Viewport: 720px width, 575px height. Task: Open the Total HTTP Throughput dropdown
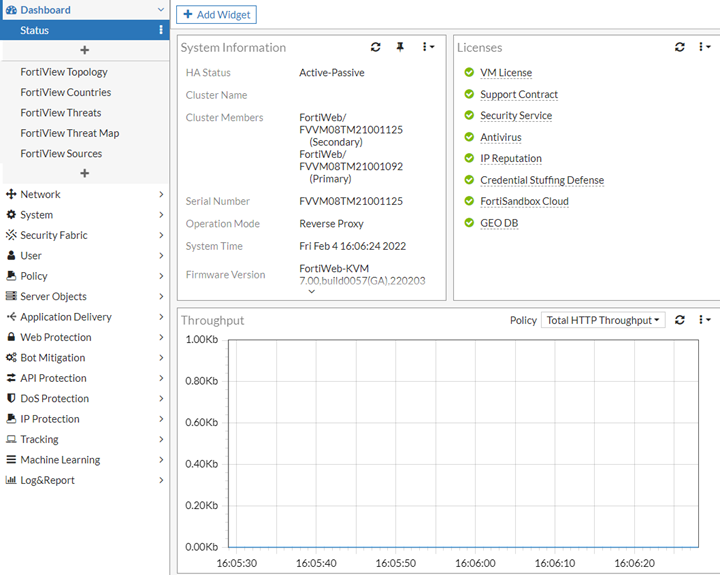pyautogui.click(x=603, y=320)
